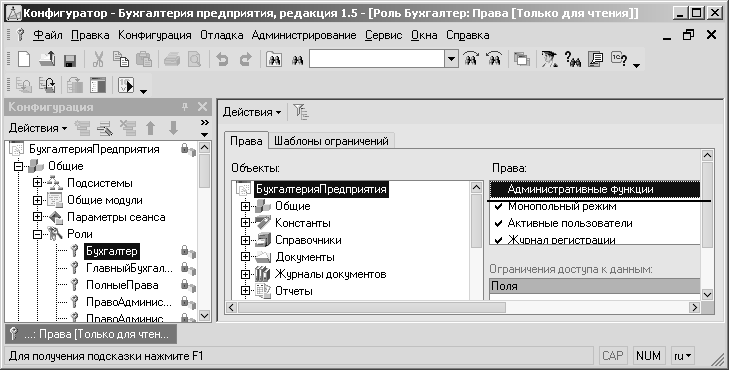The height and width of the screenshot is (370, 729).
Task: Select Отчеты in the Объекты tree
Action: point(294,291)
